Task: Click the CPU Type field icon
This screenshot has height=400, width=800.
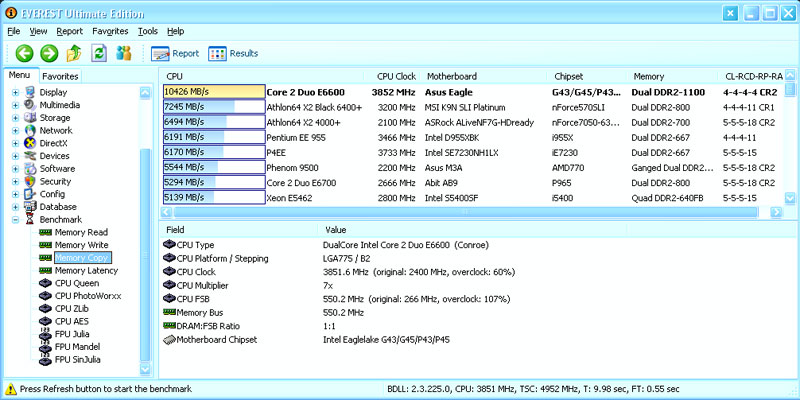Action: tap(169, 245)
